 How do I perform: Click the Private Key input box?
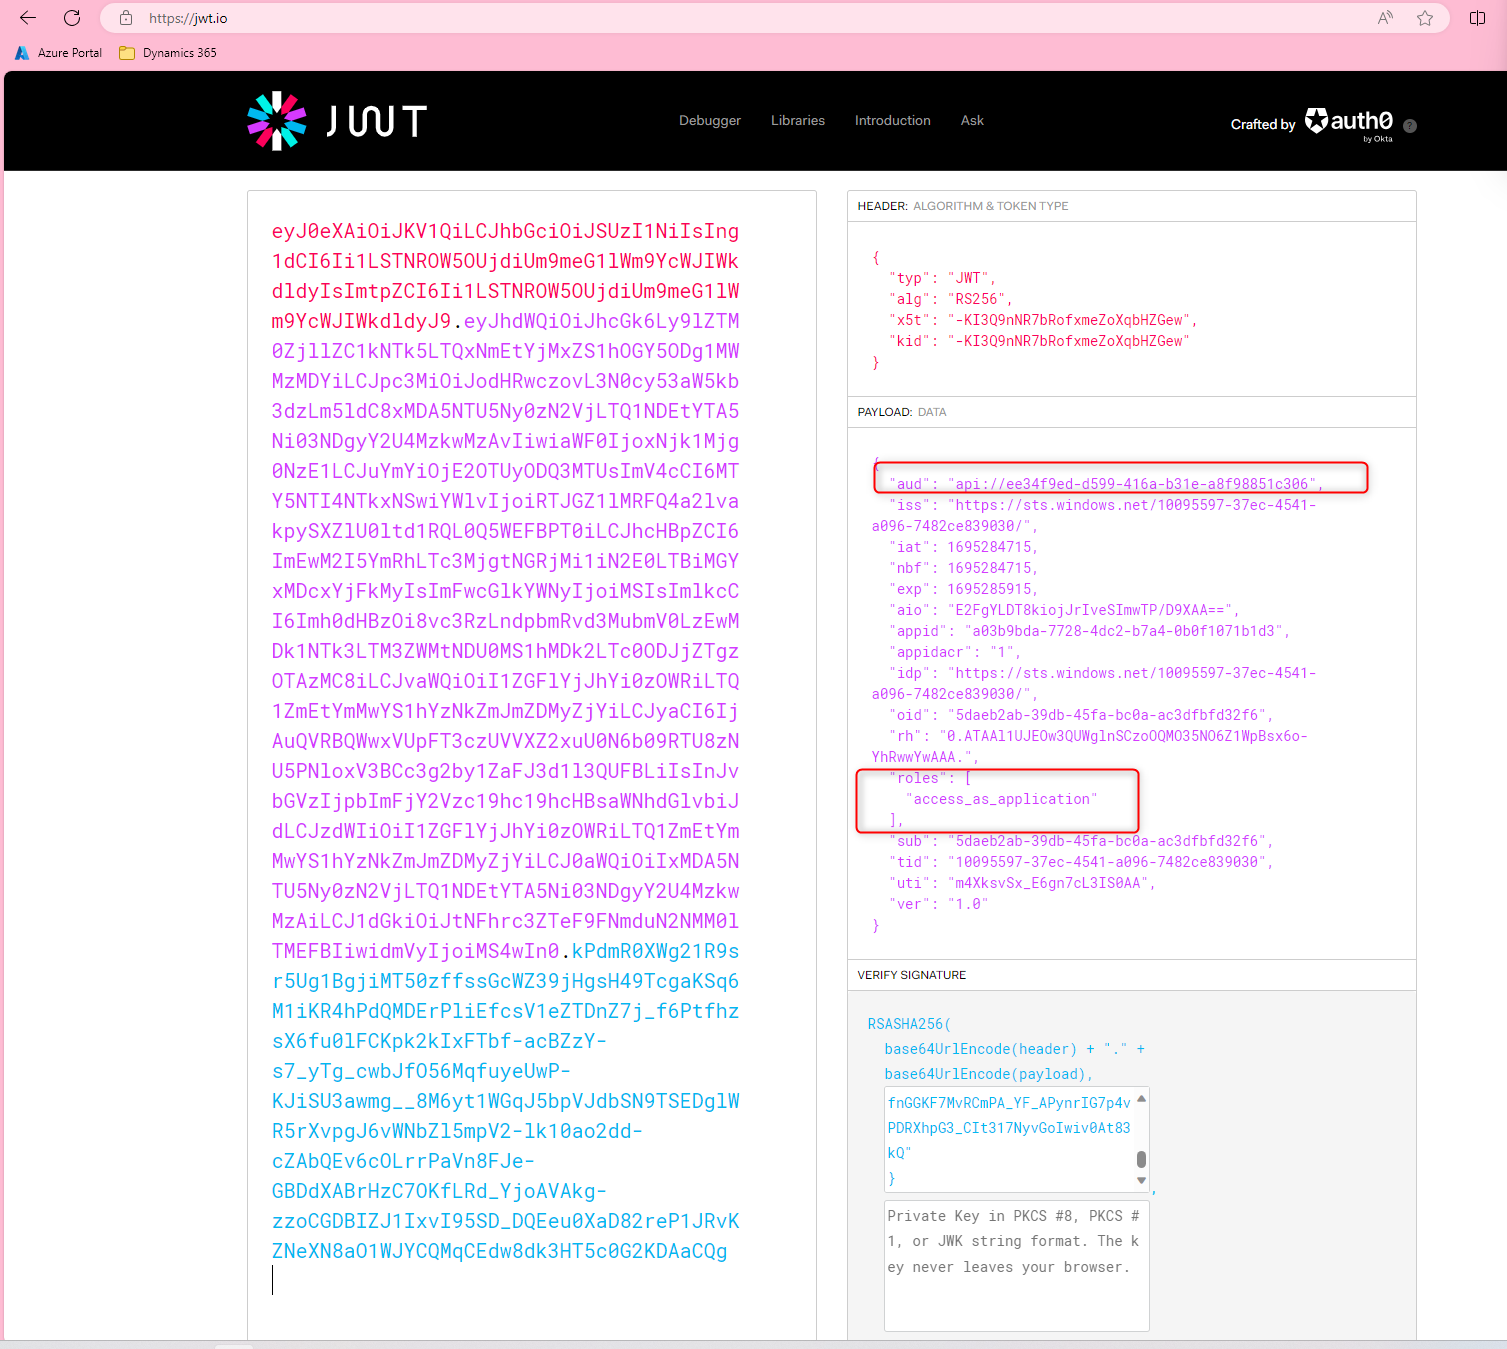1016,1266
